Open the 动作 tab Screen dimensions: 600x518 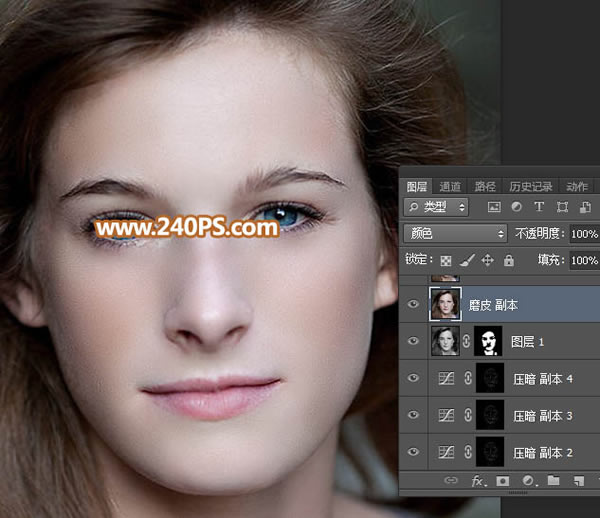[x=577, y=187]
